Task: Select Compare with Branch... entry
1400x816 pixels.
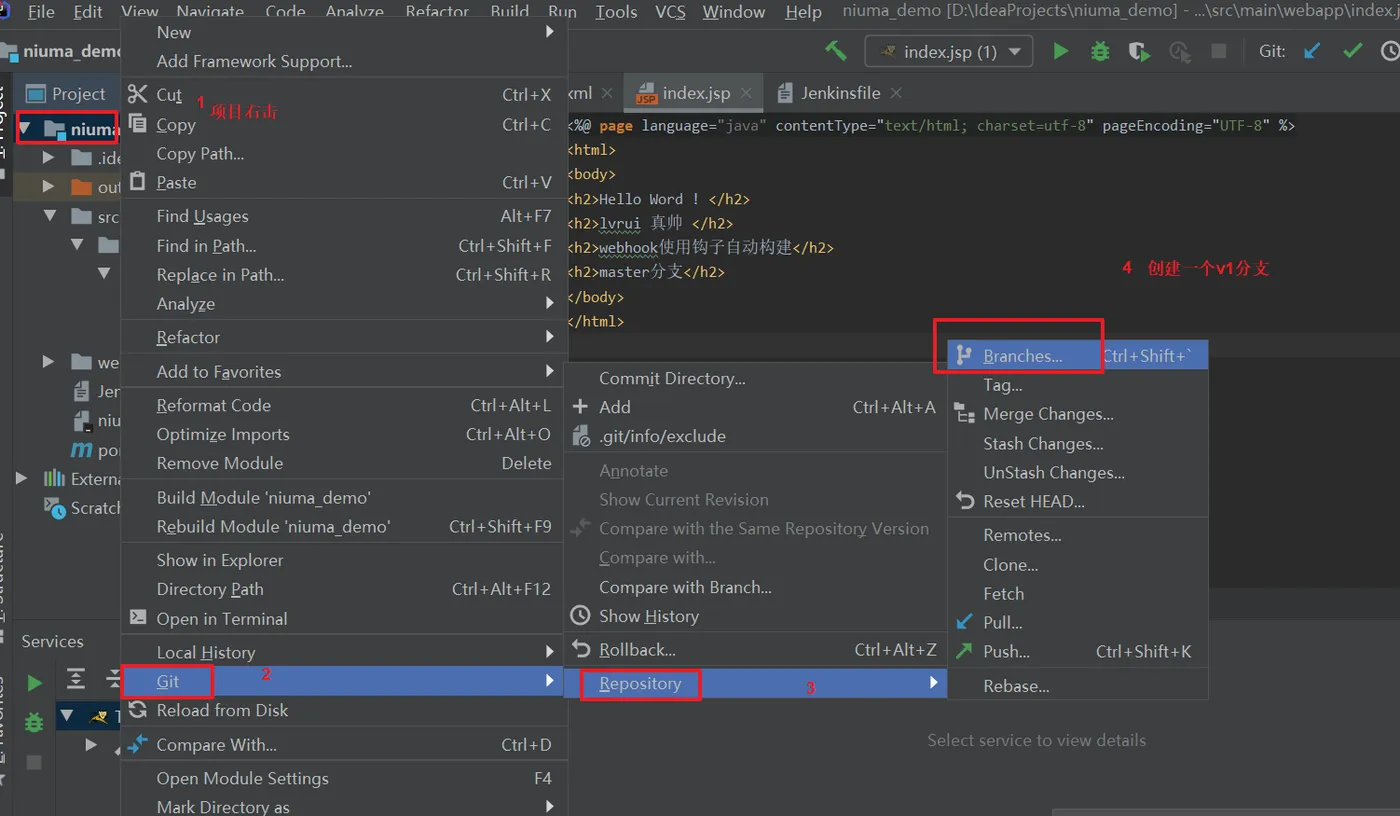Action: [x=755, y=587]
